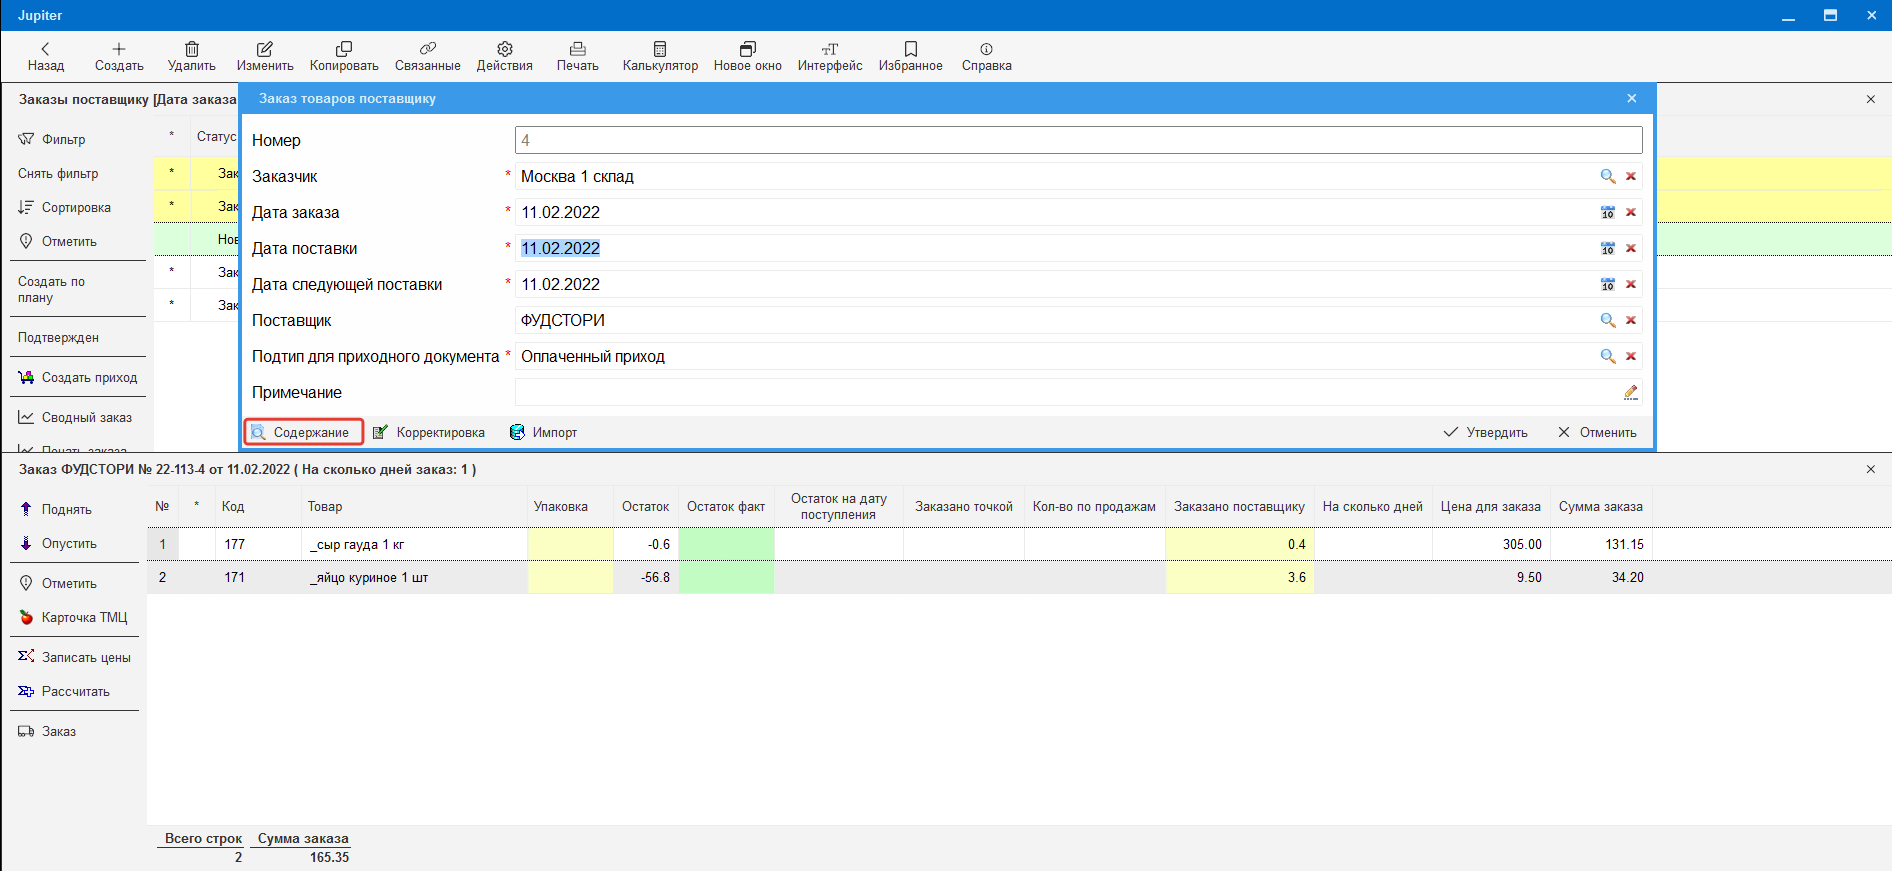Clear the Заказчик field with red X
Screen dimensions: 1892x871
(x=1631, y=176)
